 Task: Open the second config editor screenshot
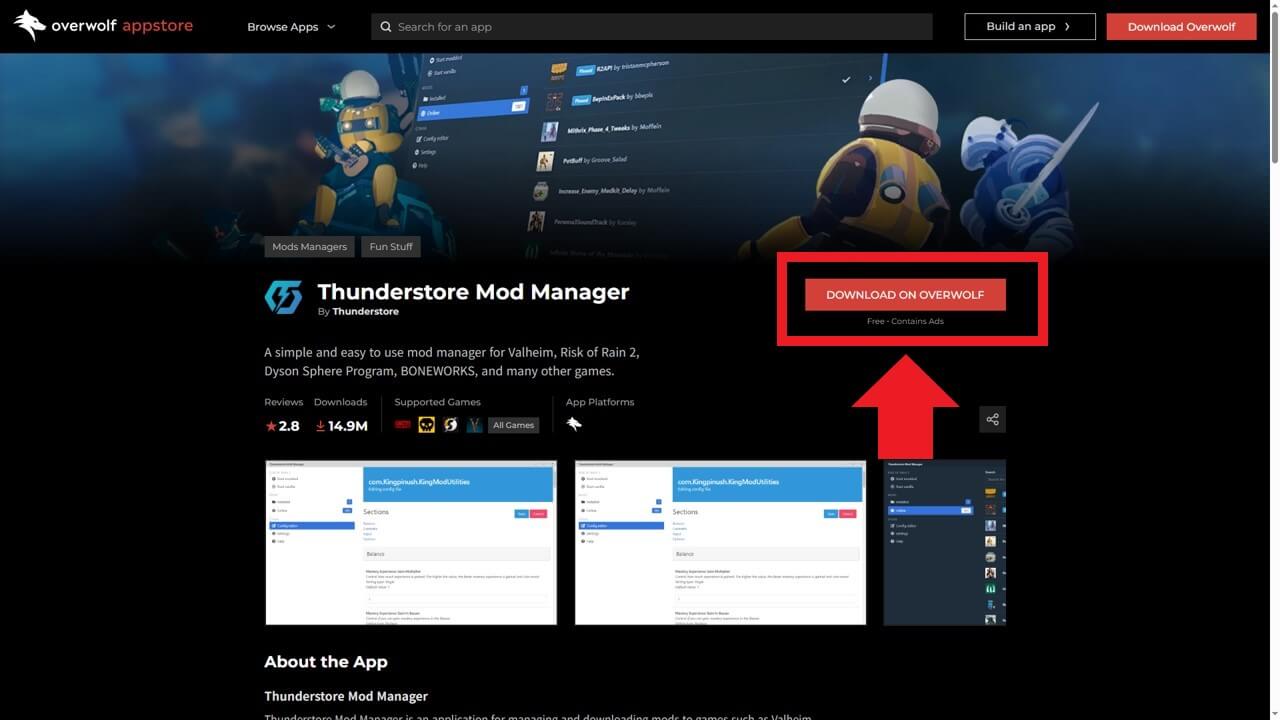(721, 543)
